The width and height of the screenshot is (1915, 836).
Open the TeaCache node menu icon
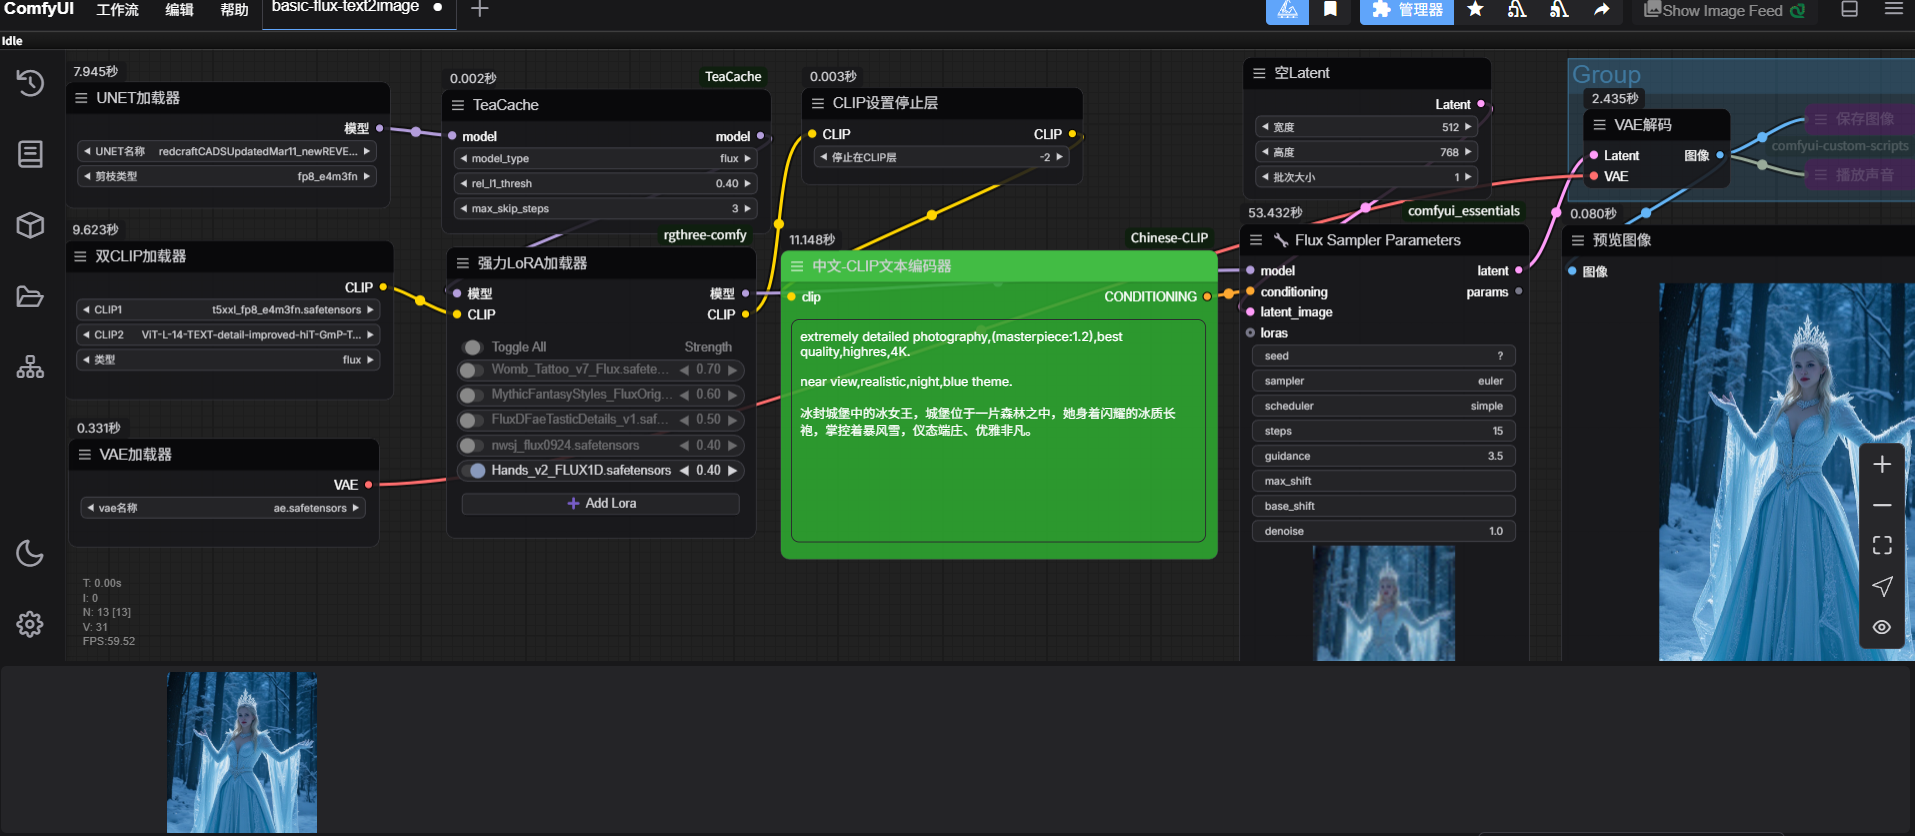point(458,105)
